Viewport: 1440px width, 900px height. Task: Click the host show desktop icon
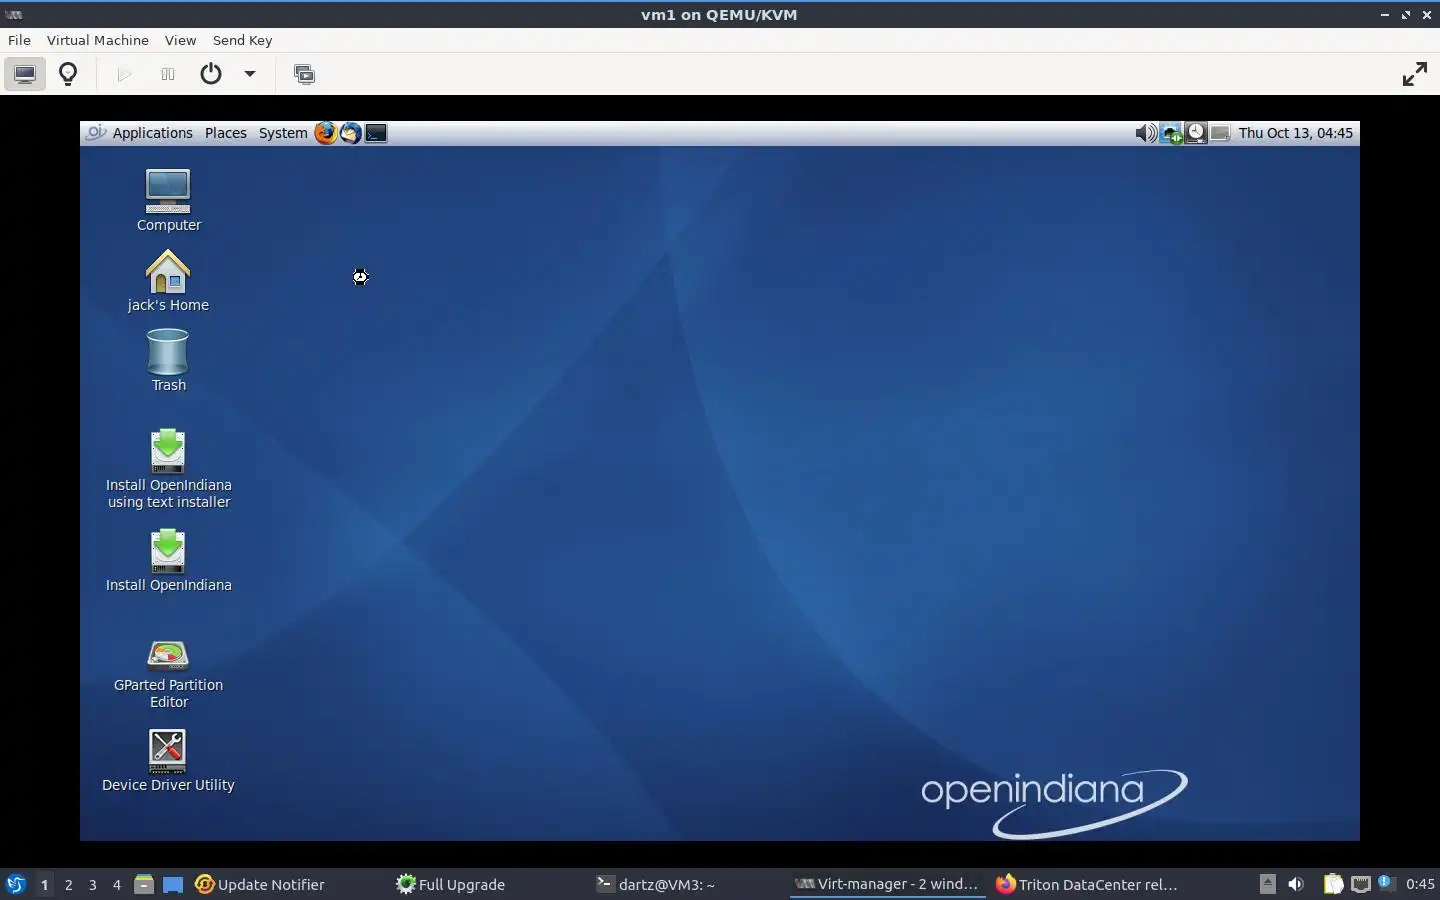tap(173, 884)
